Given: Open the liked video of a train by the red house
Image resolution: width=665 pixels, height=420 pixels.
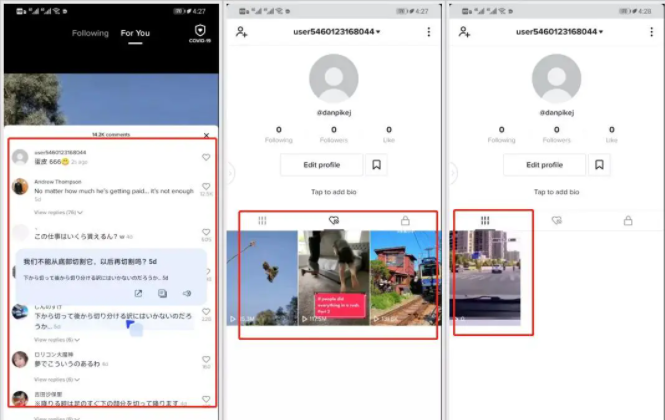Looking at the screenshot, I should [406, 278].
